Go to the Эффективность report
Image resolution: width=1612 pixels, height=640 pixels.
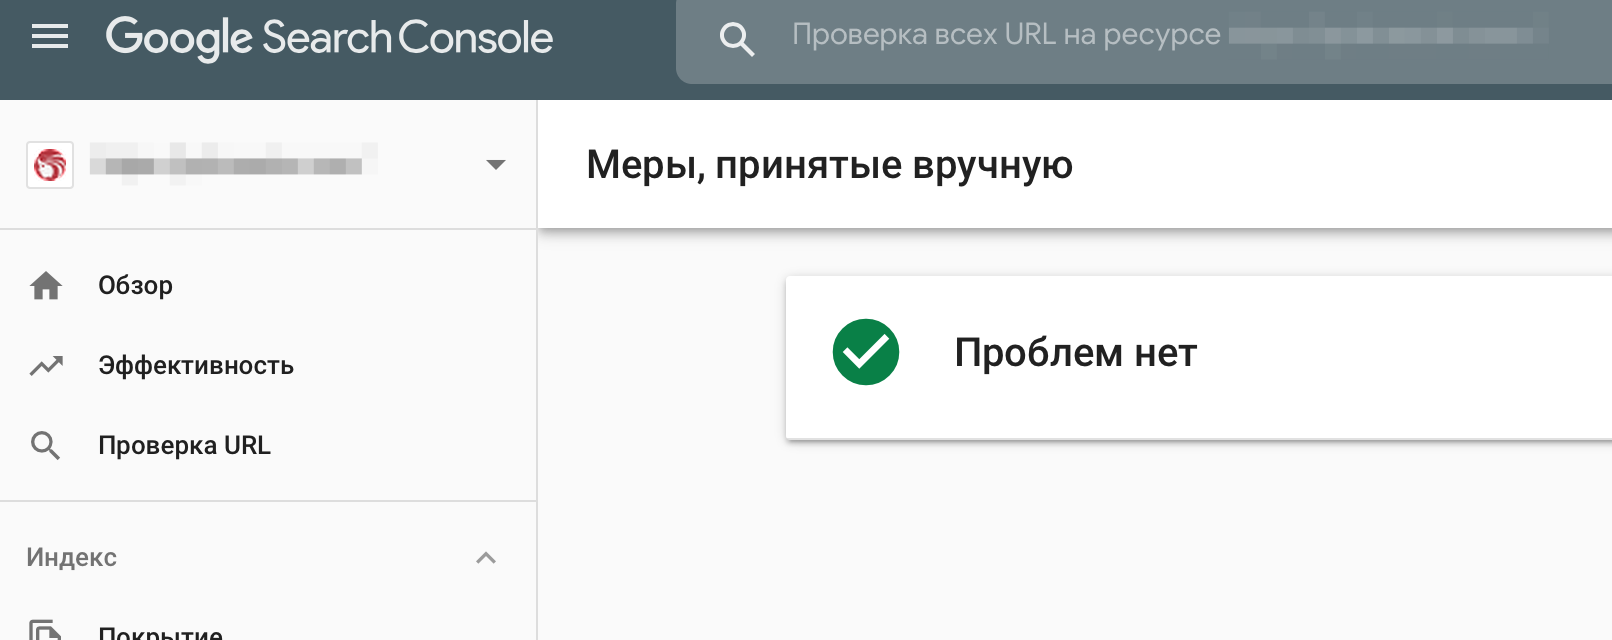click(x=196, y=366)
